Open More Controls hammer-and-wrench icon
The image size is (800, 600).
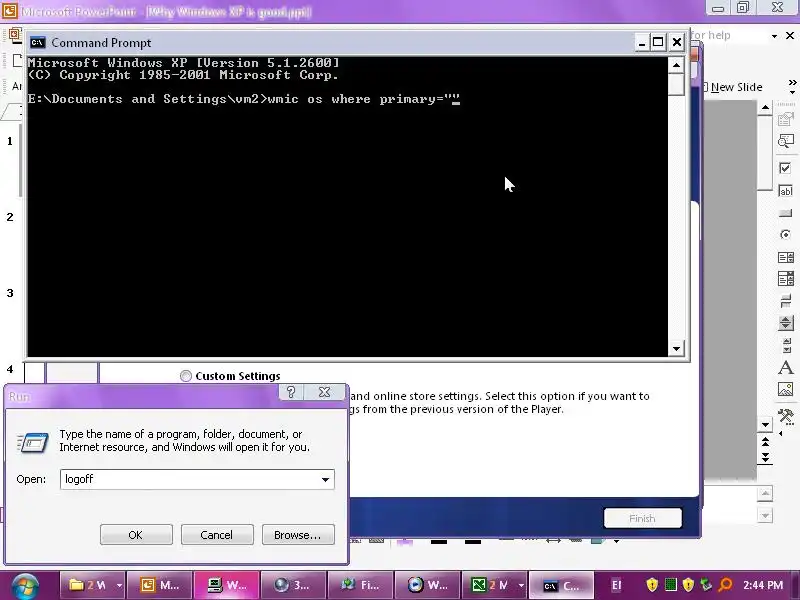pos(785,416)
